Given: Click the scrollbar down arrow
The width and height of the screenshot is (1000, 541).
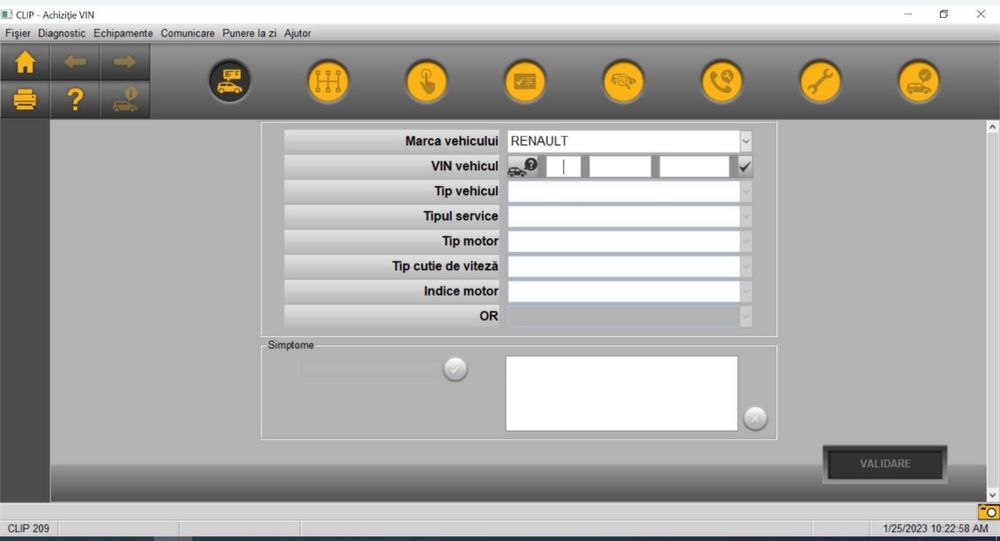Looking at the screenshot, I should (x=992, y=494).
